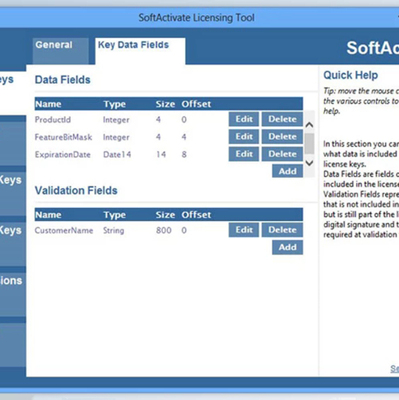
Task: Click the String type value
Action: click(113, 231)
